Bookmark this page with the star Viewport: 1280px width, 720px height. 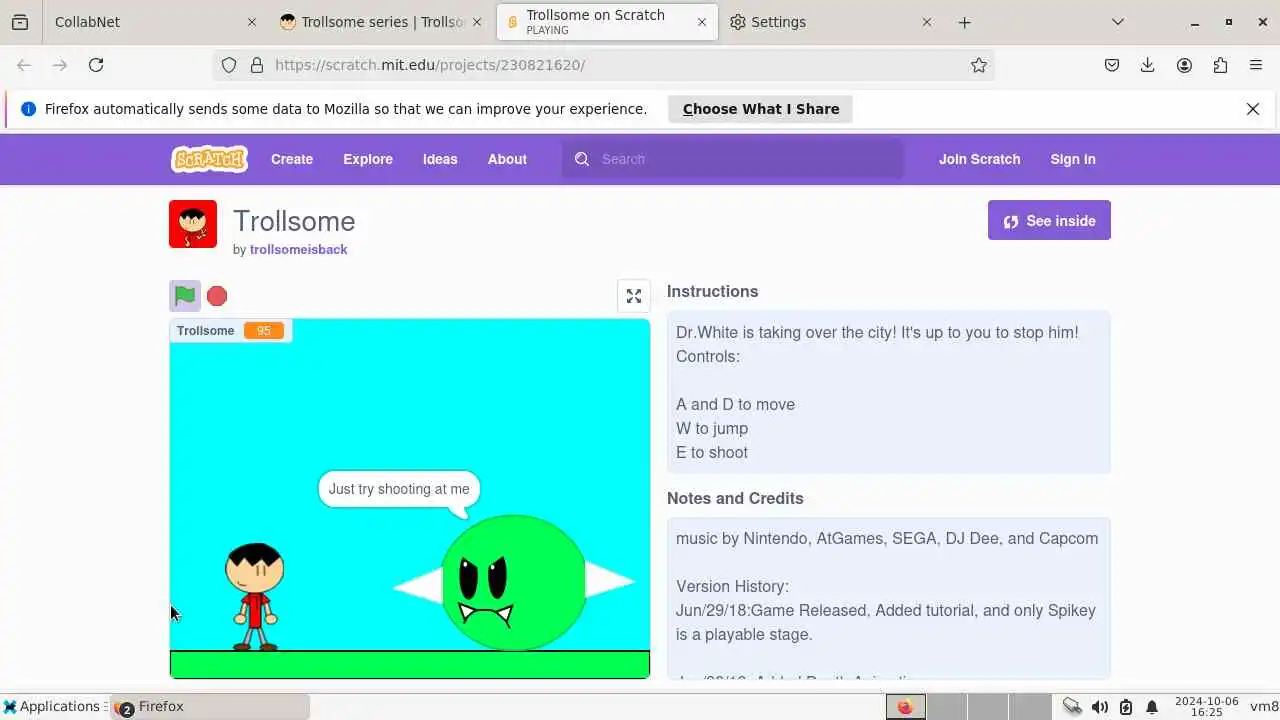click(x=979, y=65)
